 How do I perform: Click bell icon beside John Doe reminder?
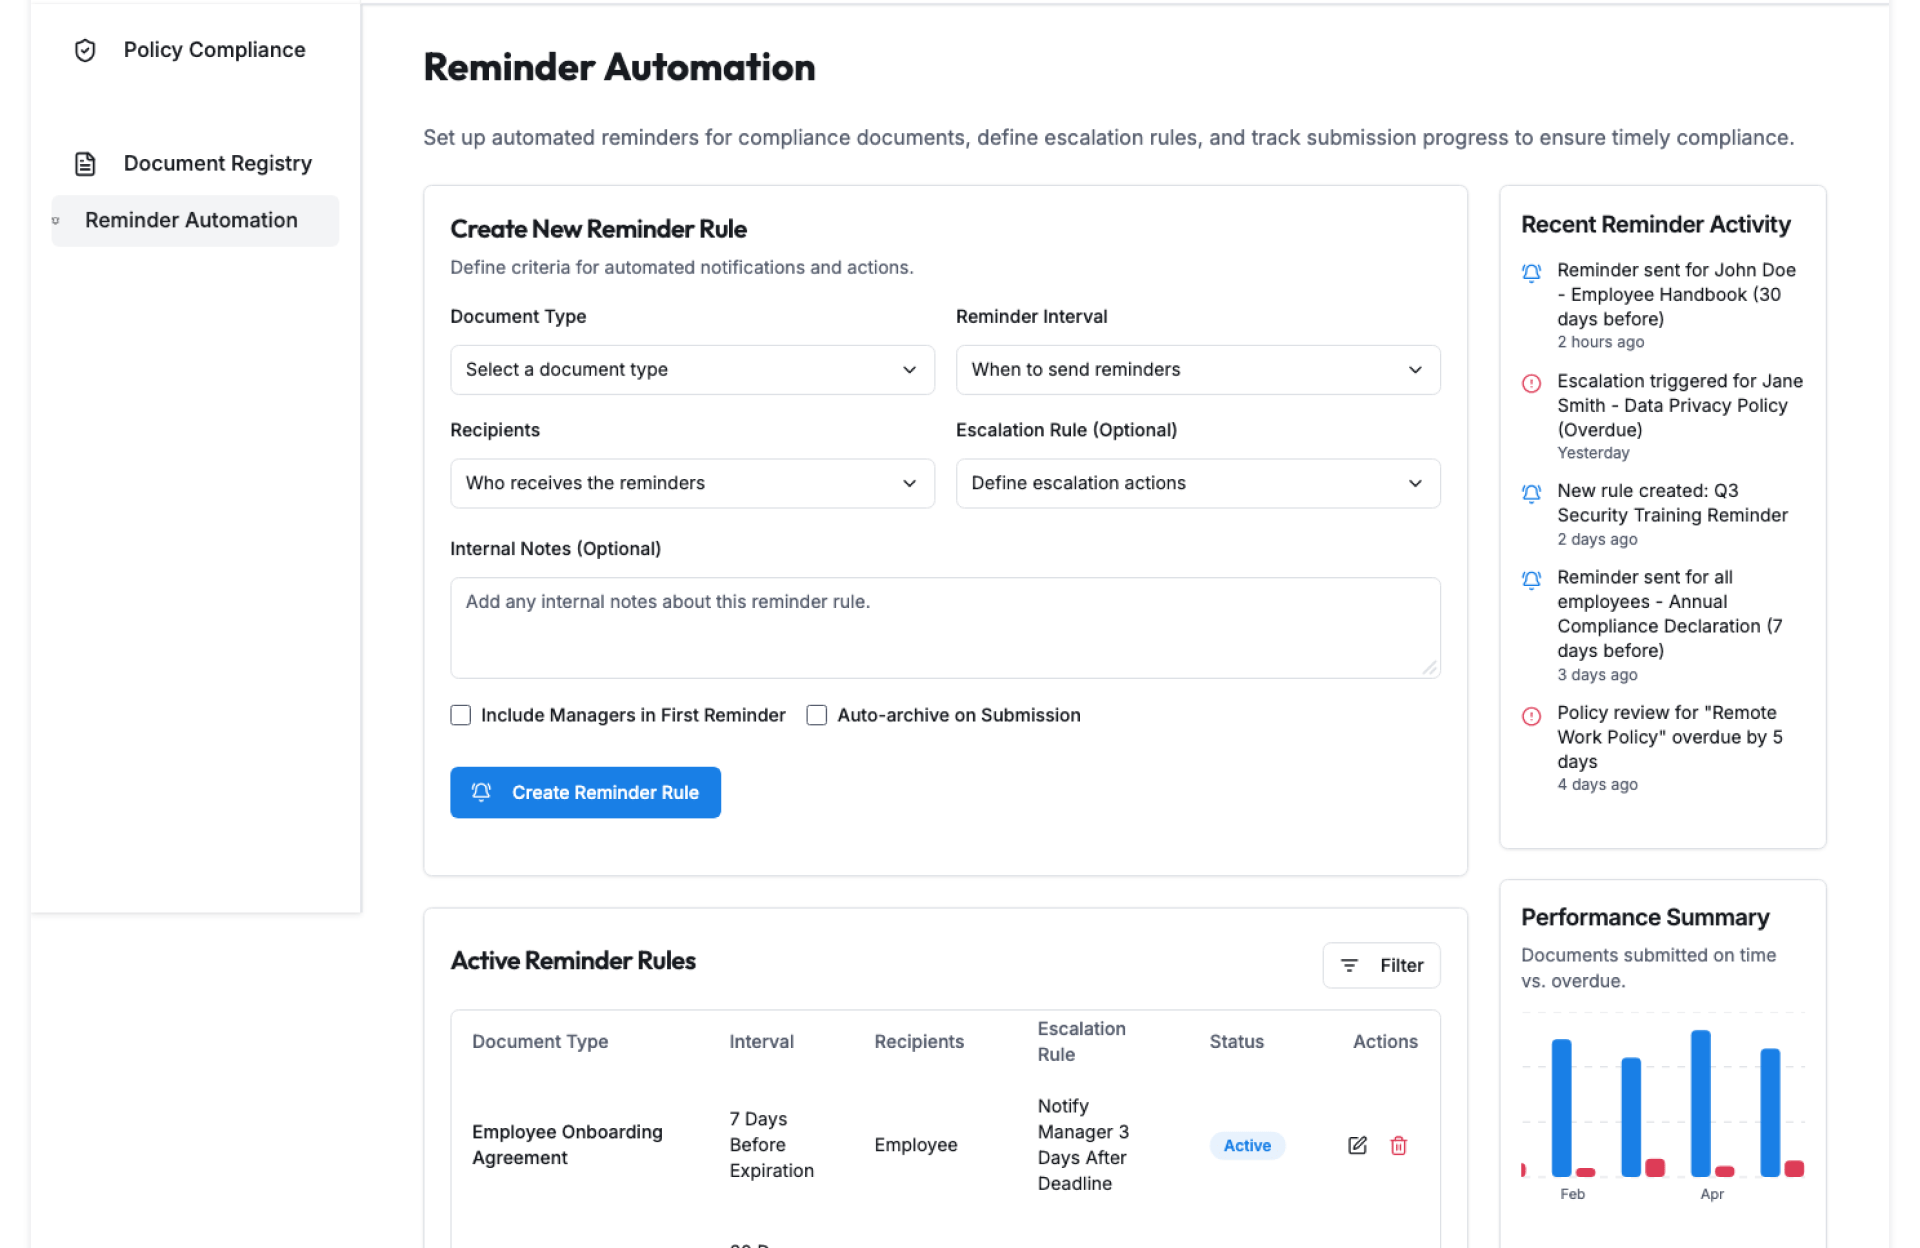coord(1530,272)
